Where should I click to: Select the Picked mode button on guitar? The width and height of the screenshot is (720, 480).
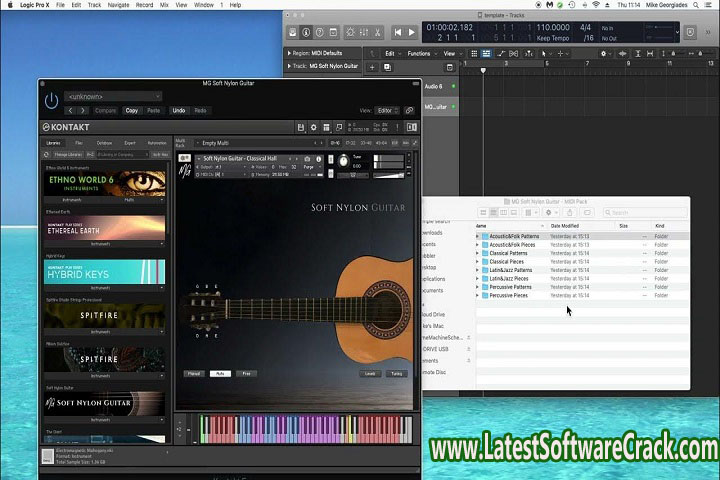pos(194,373)
